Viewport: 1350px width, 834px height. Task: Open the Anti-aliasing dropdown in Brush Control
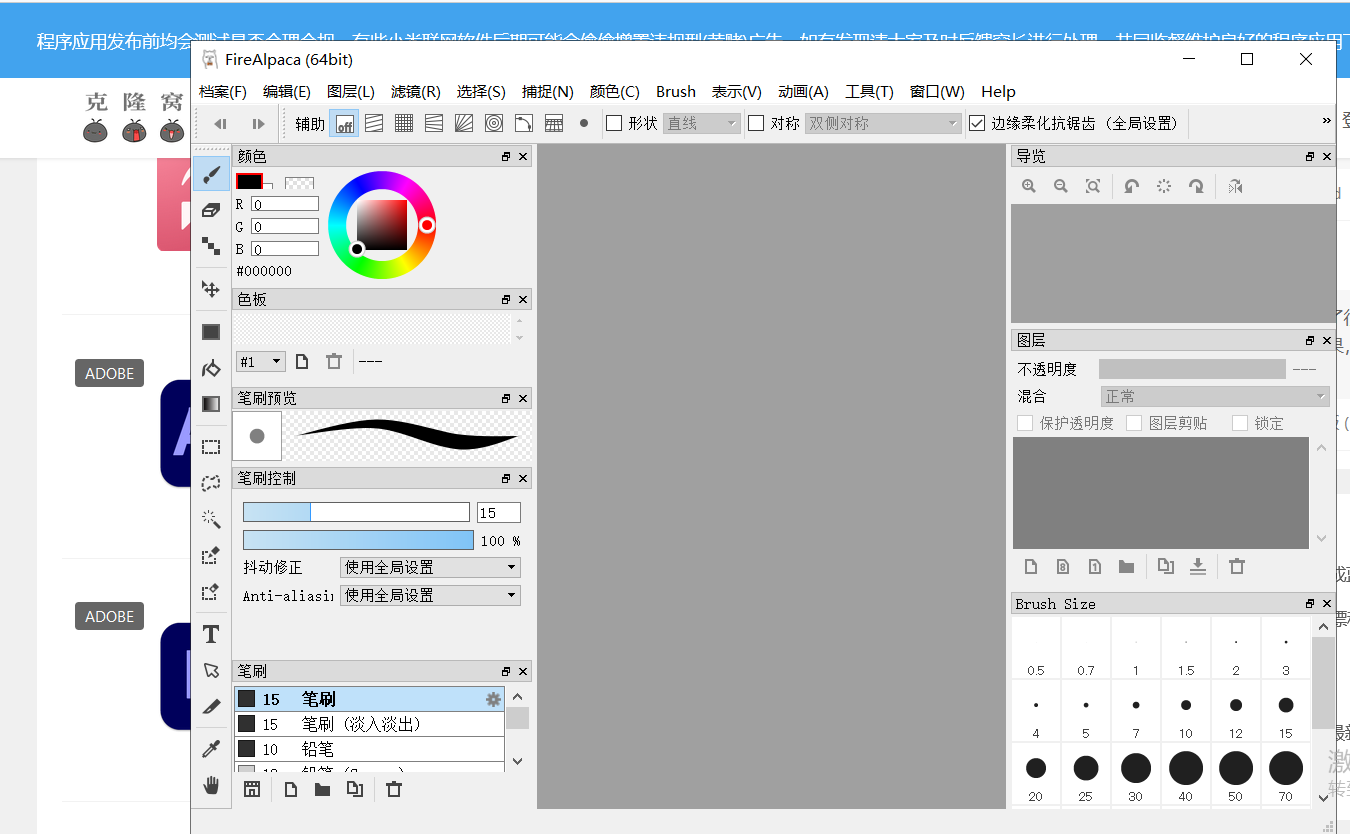430,595
